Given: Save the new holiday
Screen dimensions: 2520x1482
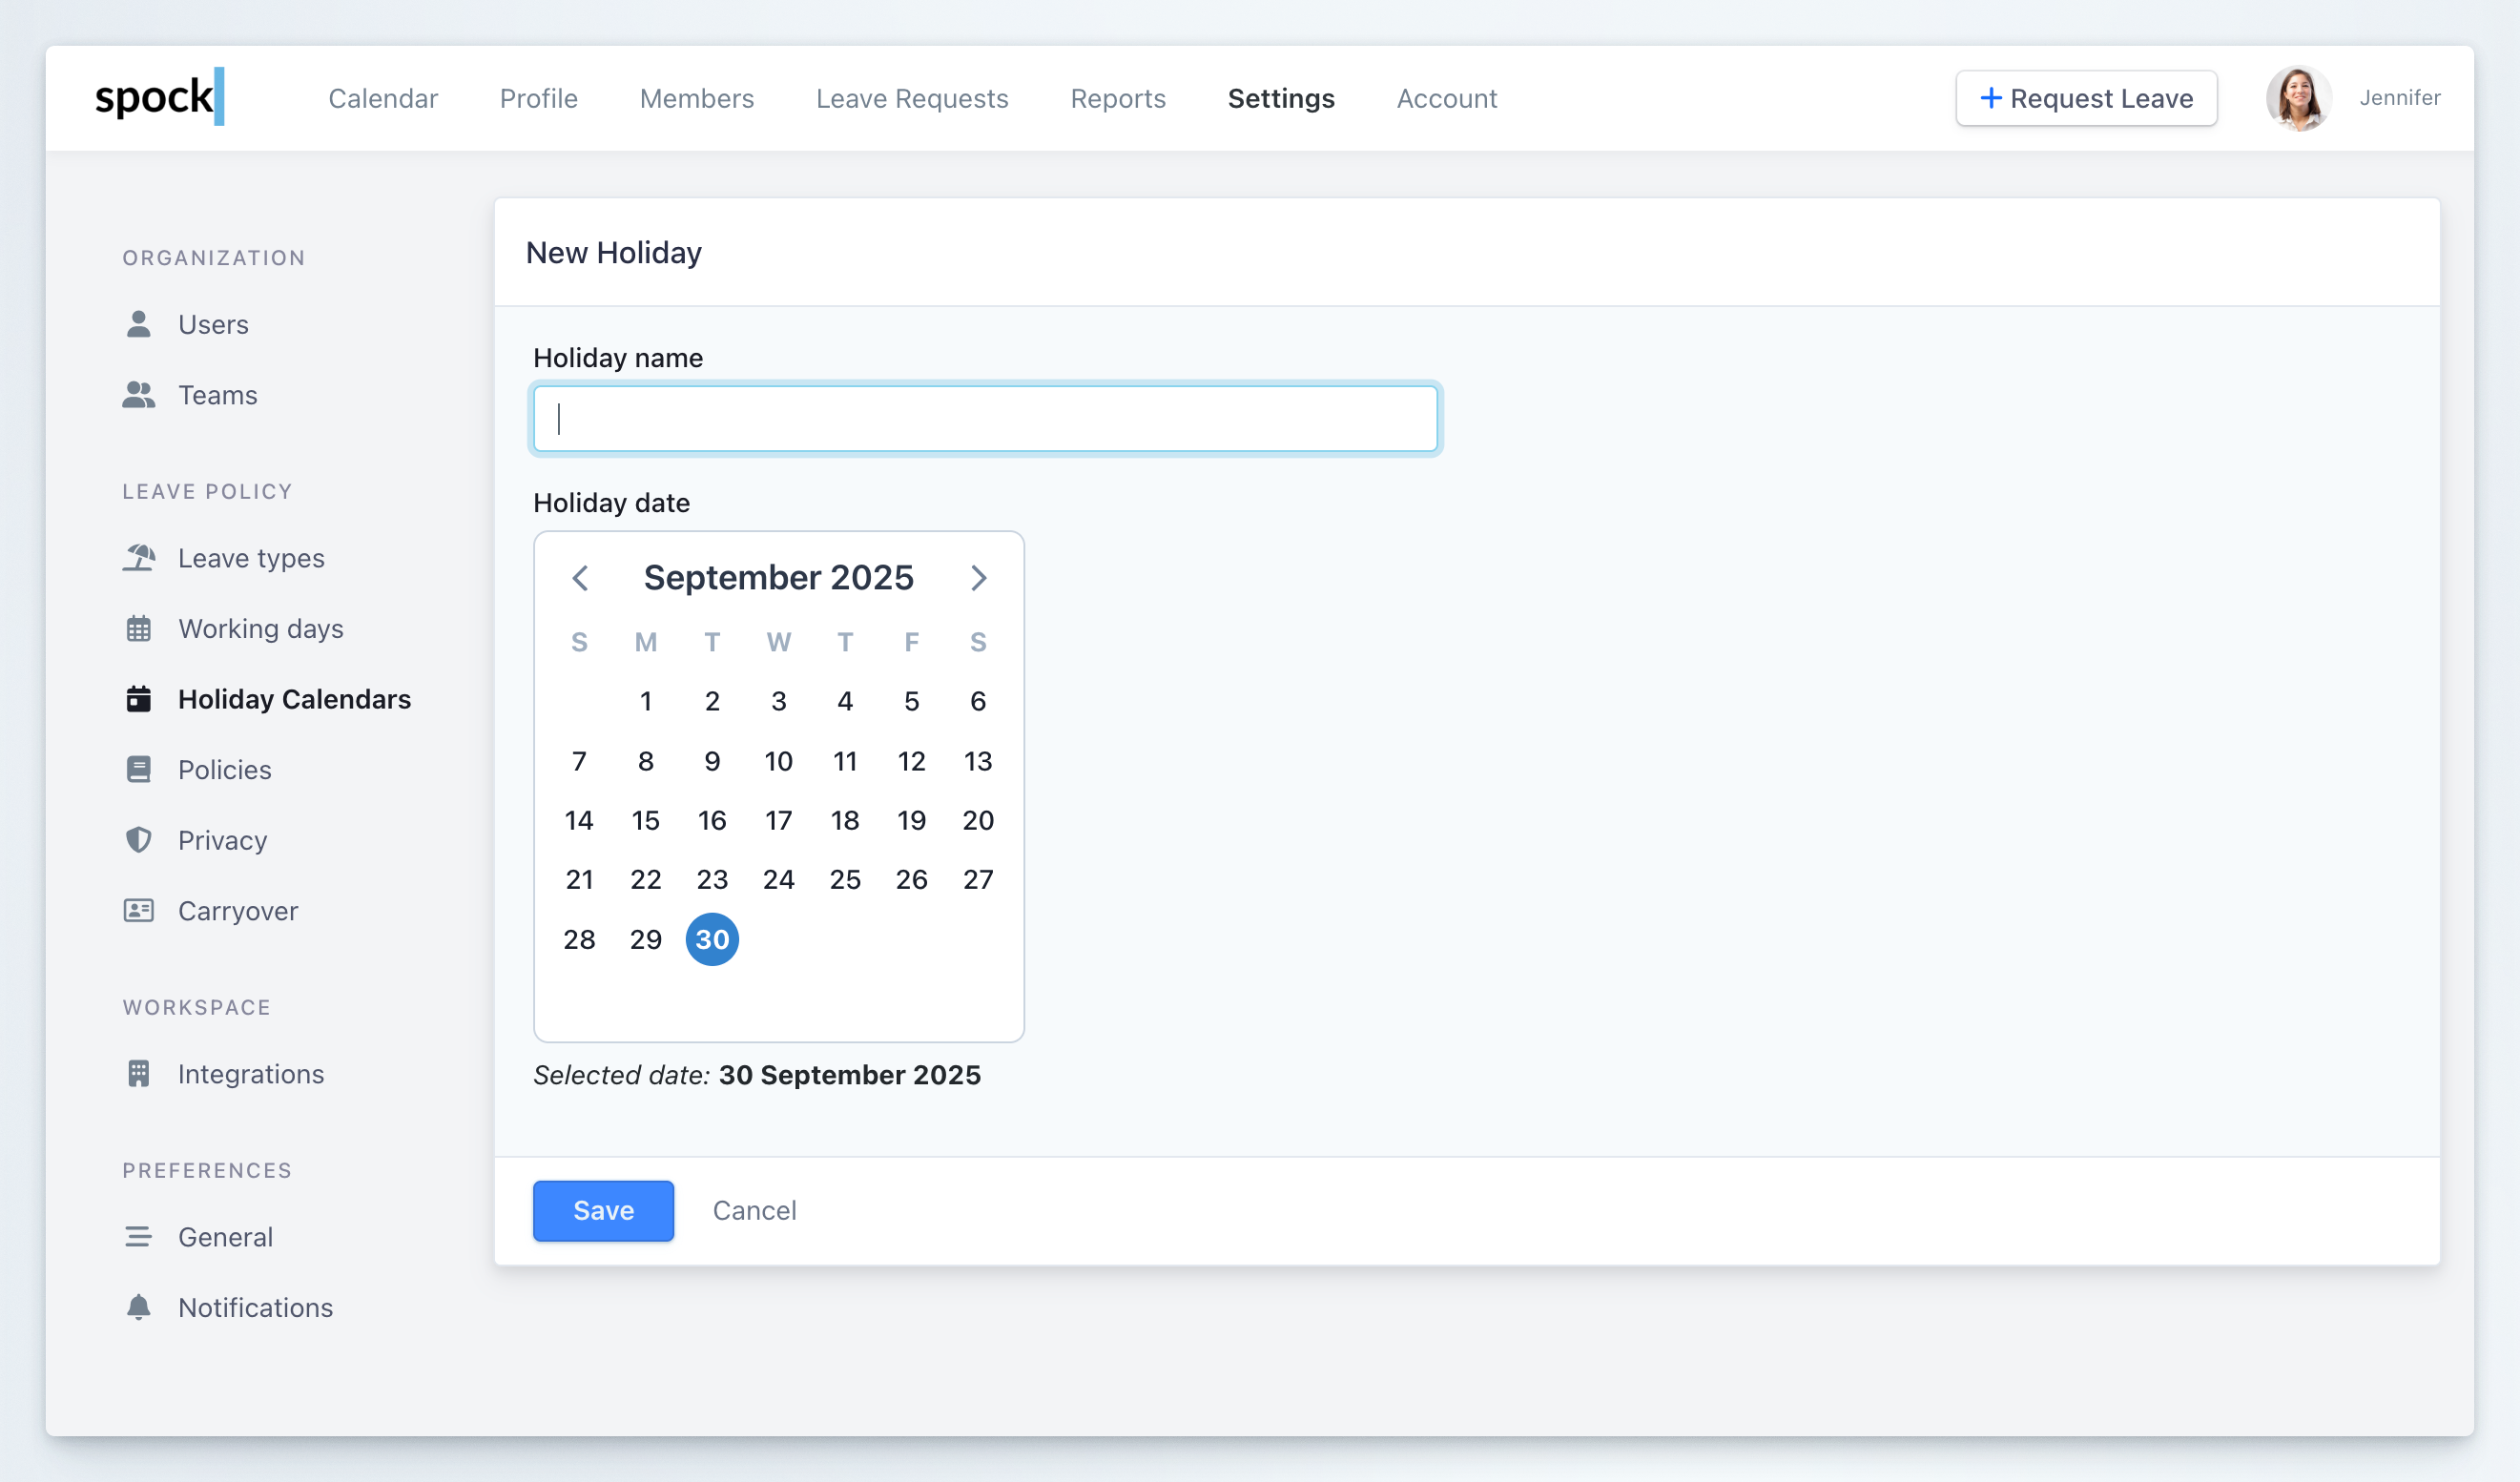Looking at the screenshot, I should (x=603, y=1210).
